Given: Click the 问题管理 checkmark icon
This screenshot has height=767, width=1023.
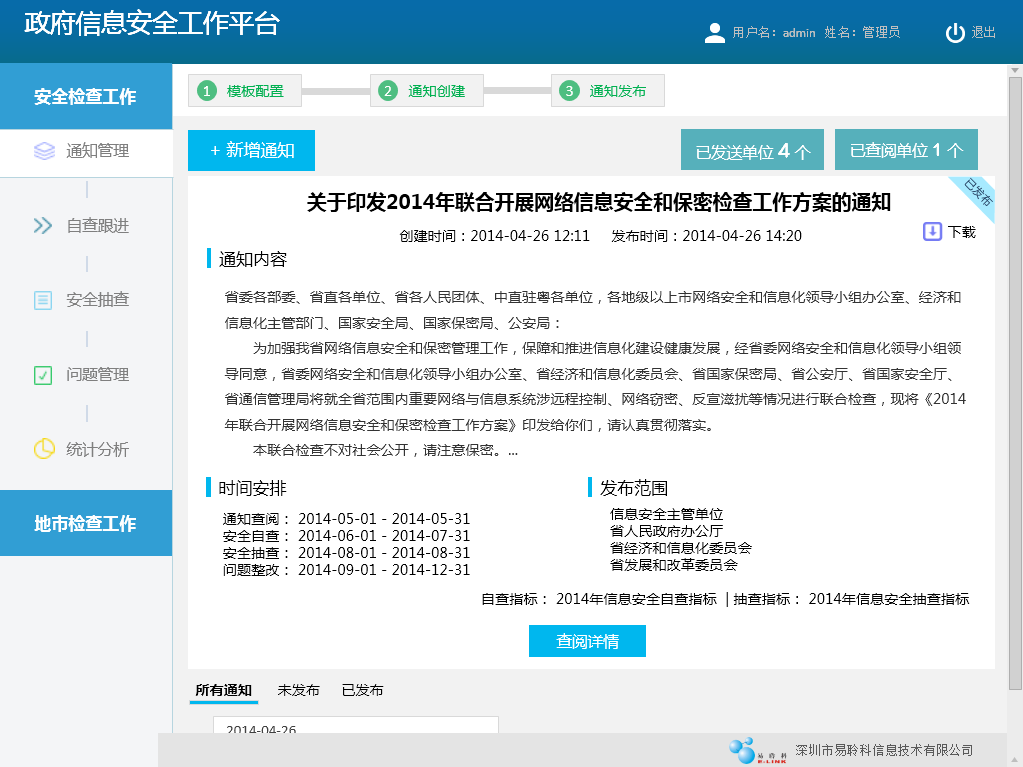Looking at the screenshot, I should pos(43,375).
